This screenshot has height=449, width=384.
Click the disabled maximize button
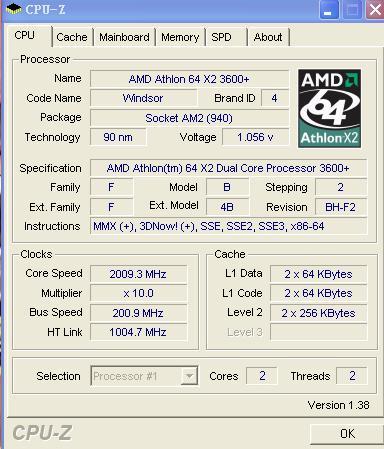point(352,10)
